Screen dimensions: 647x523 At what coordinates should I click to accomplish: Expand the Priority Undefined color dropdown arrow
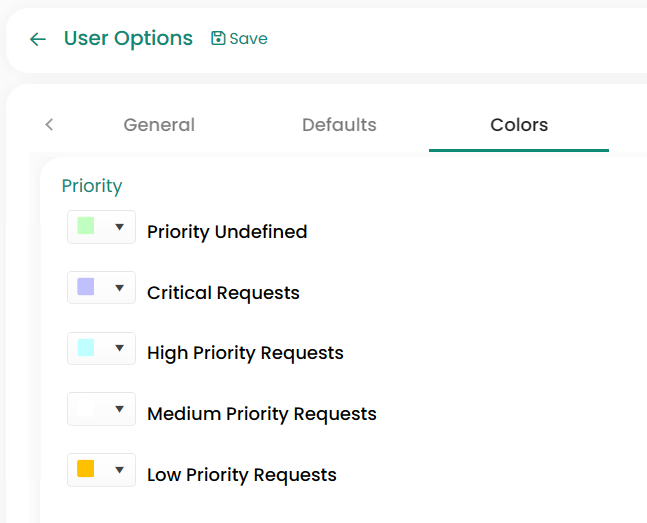point(119,227)
